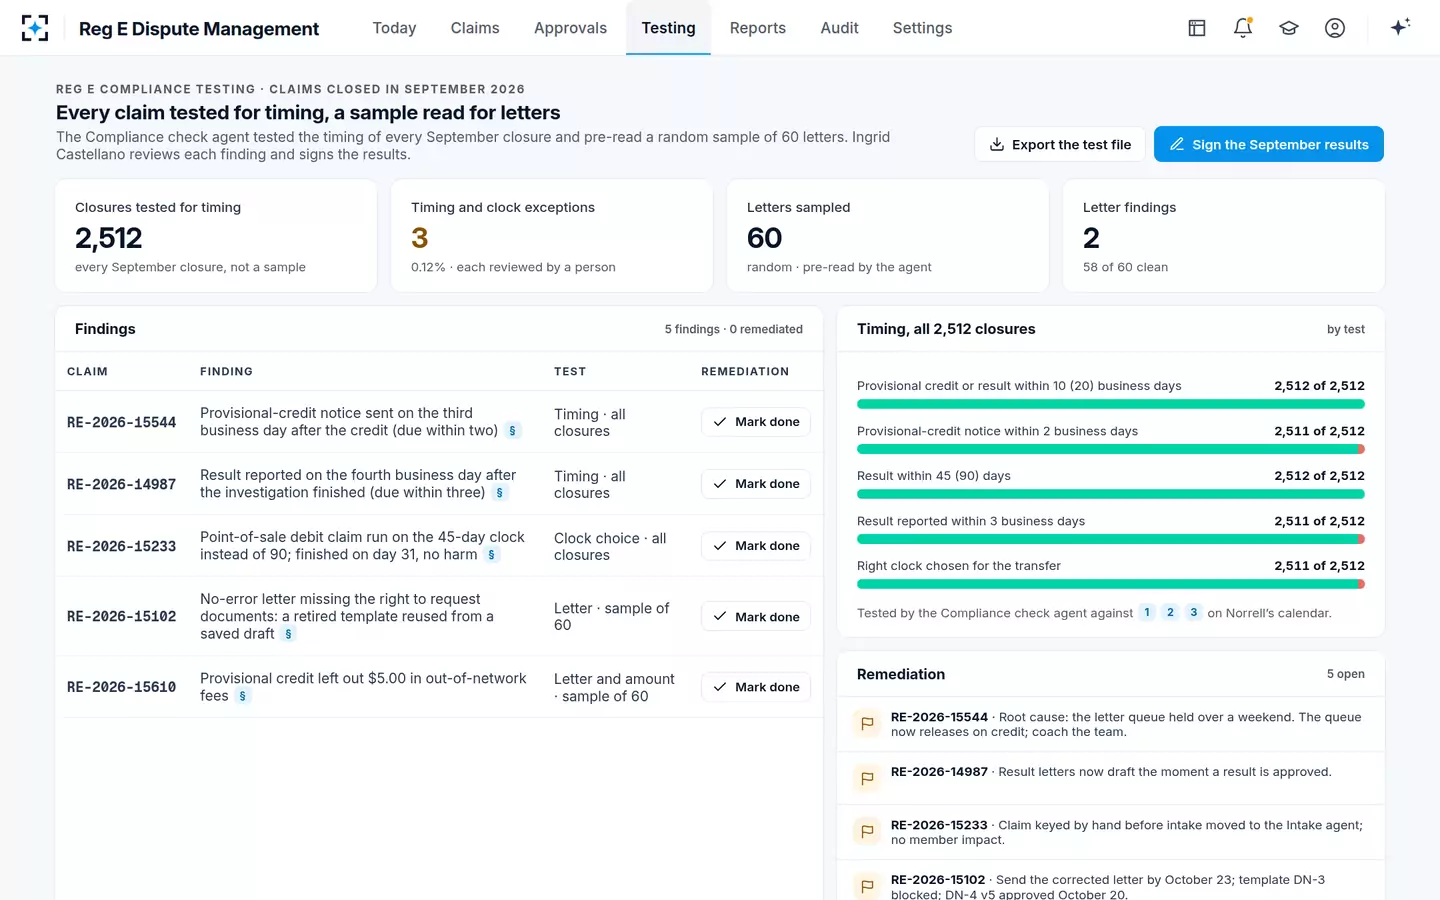
Task: Open claim RE-2026-15610 in Findings table
Action: [121, 687]
